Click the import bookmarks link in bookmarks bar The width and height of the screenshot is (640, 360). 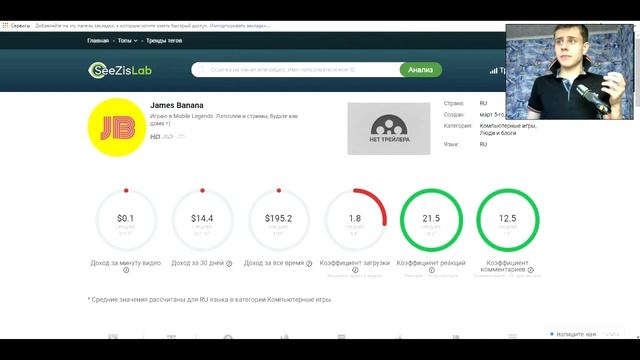[240, 26]
